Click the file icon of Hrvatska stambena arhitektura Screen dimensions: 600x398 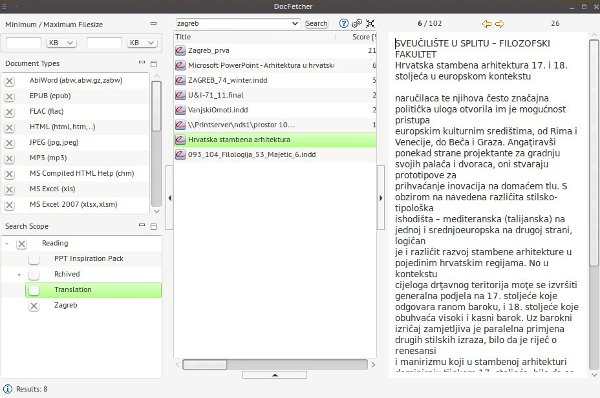tap(180, 140)
